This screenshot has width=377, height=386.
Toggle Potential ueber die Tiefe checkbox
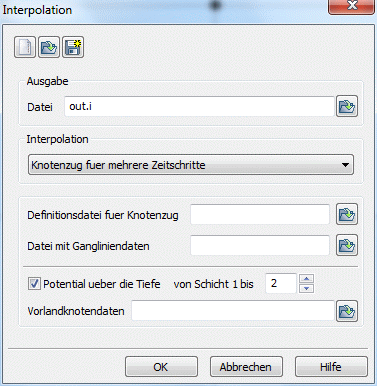click(x=34, y=284)
